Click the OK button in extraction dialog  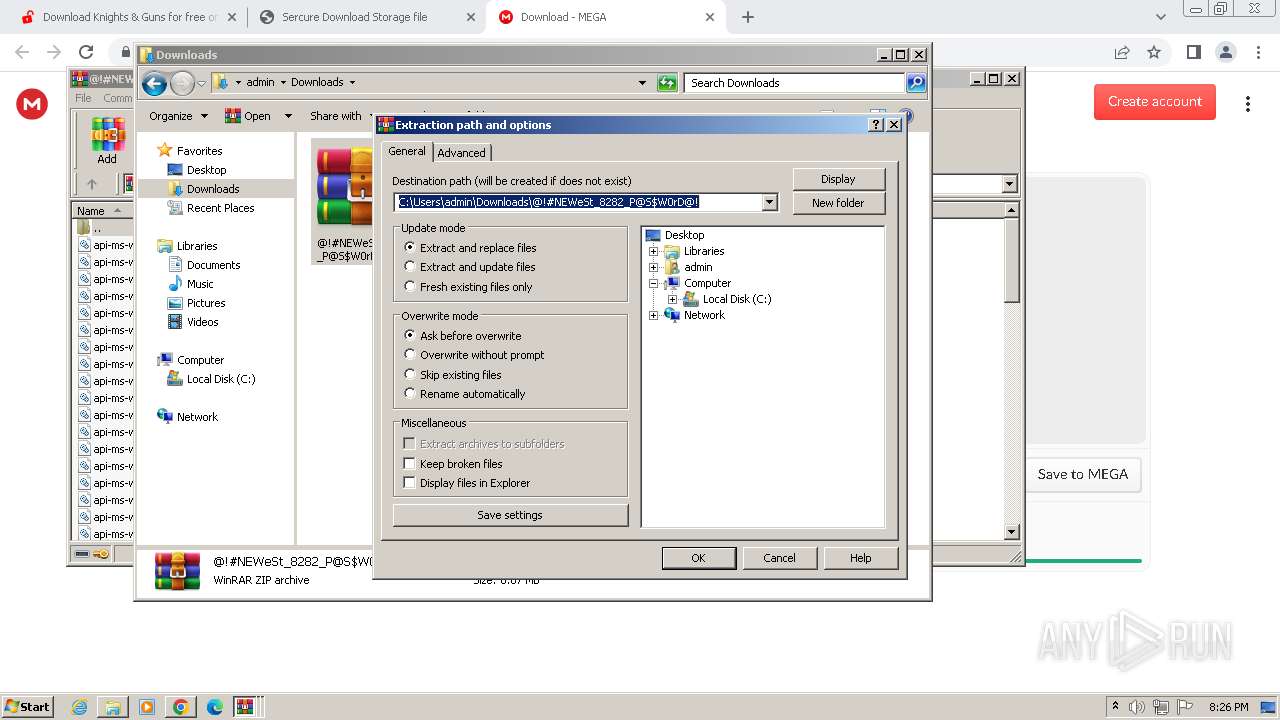pyautogui.click(x=698, y=558)
